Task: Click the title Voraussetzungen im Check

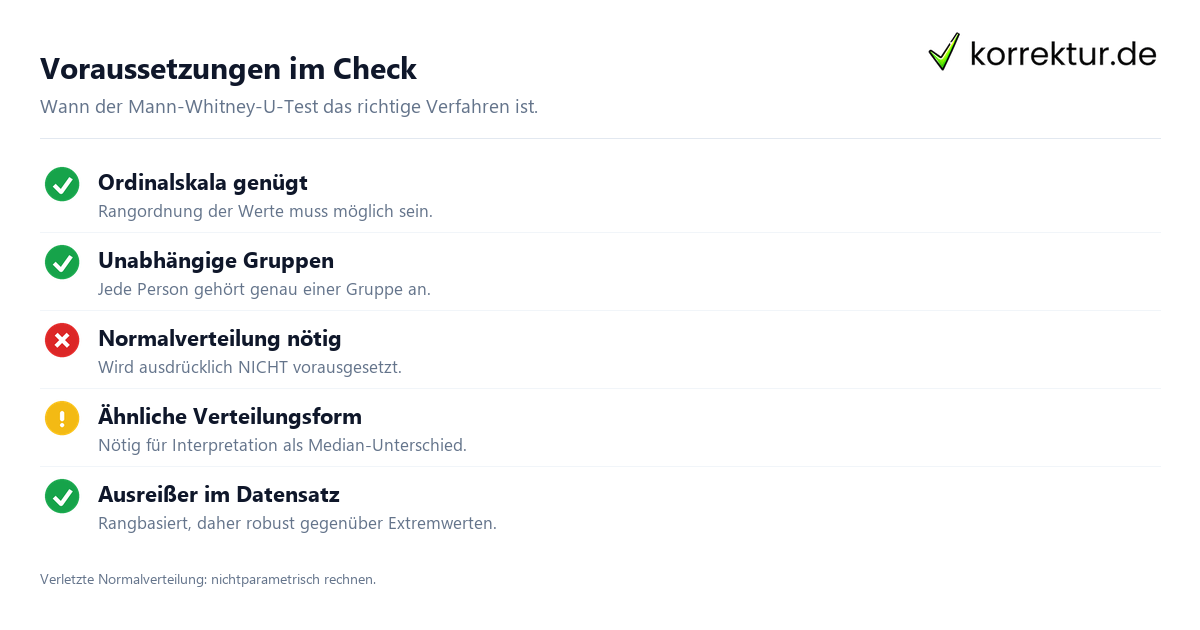Action: (x=228, y=69)
